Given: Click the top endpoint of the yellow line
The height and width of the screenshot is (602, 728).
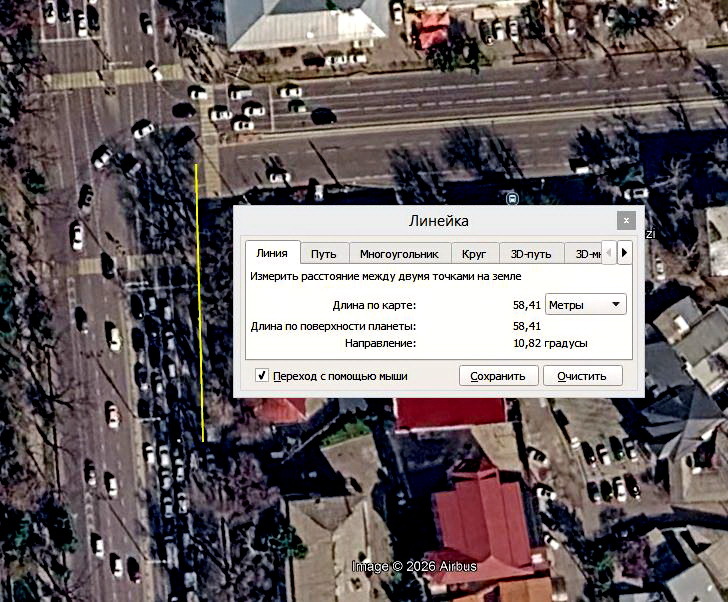Looking at the screenshot, I should [x=196, y=164].
